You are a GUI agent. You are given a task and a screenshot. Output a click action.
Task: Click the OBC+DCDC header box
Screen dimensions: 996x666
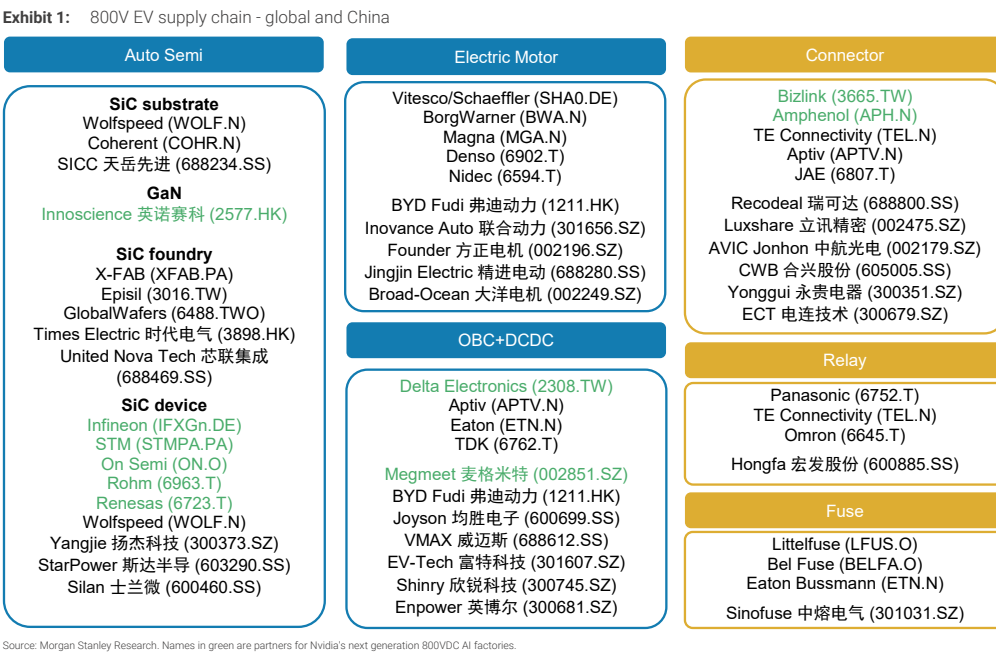(x=506, y=340)
